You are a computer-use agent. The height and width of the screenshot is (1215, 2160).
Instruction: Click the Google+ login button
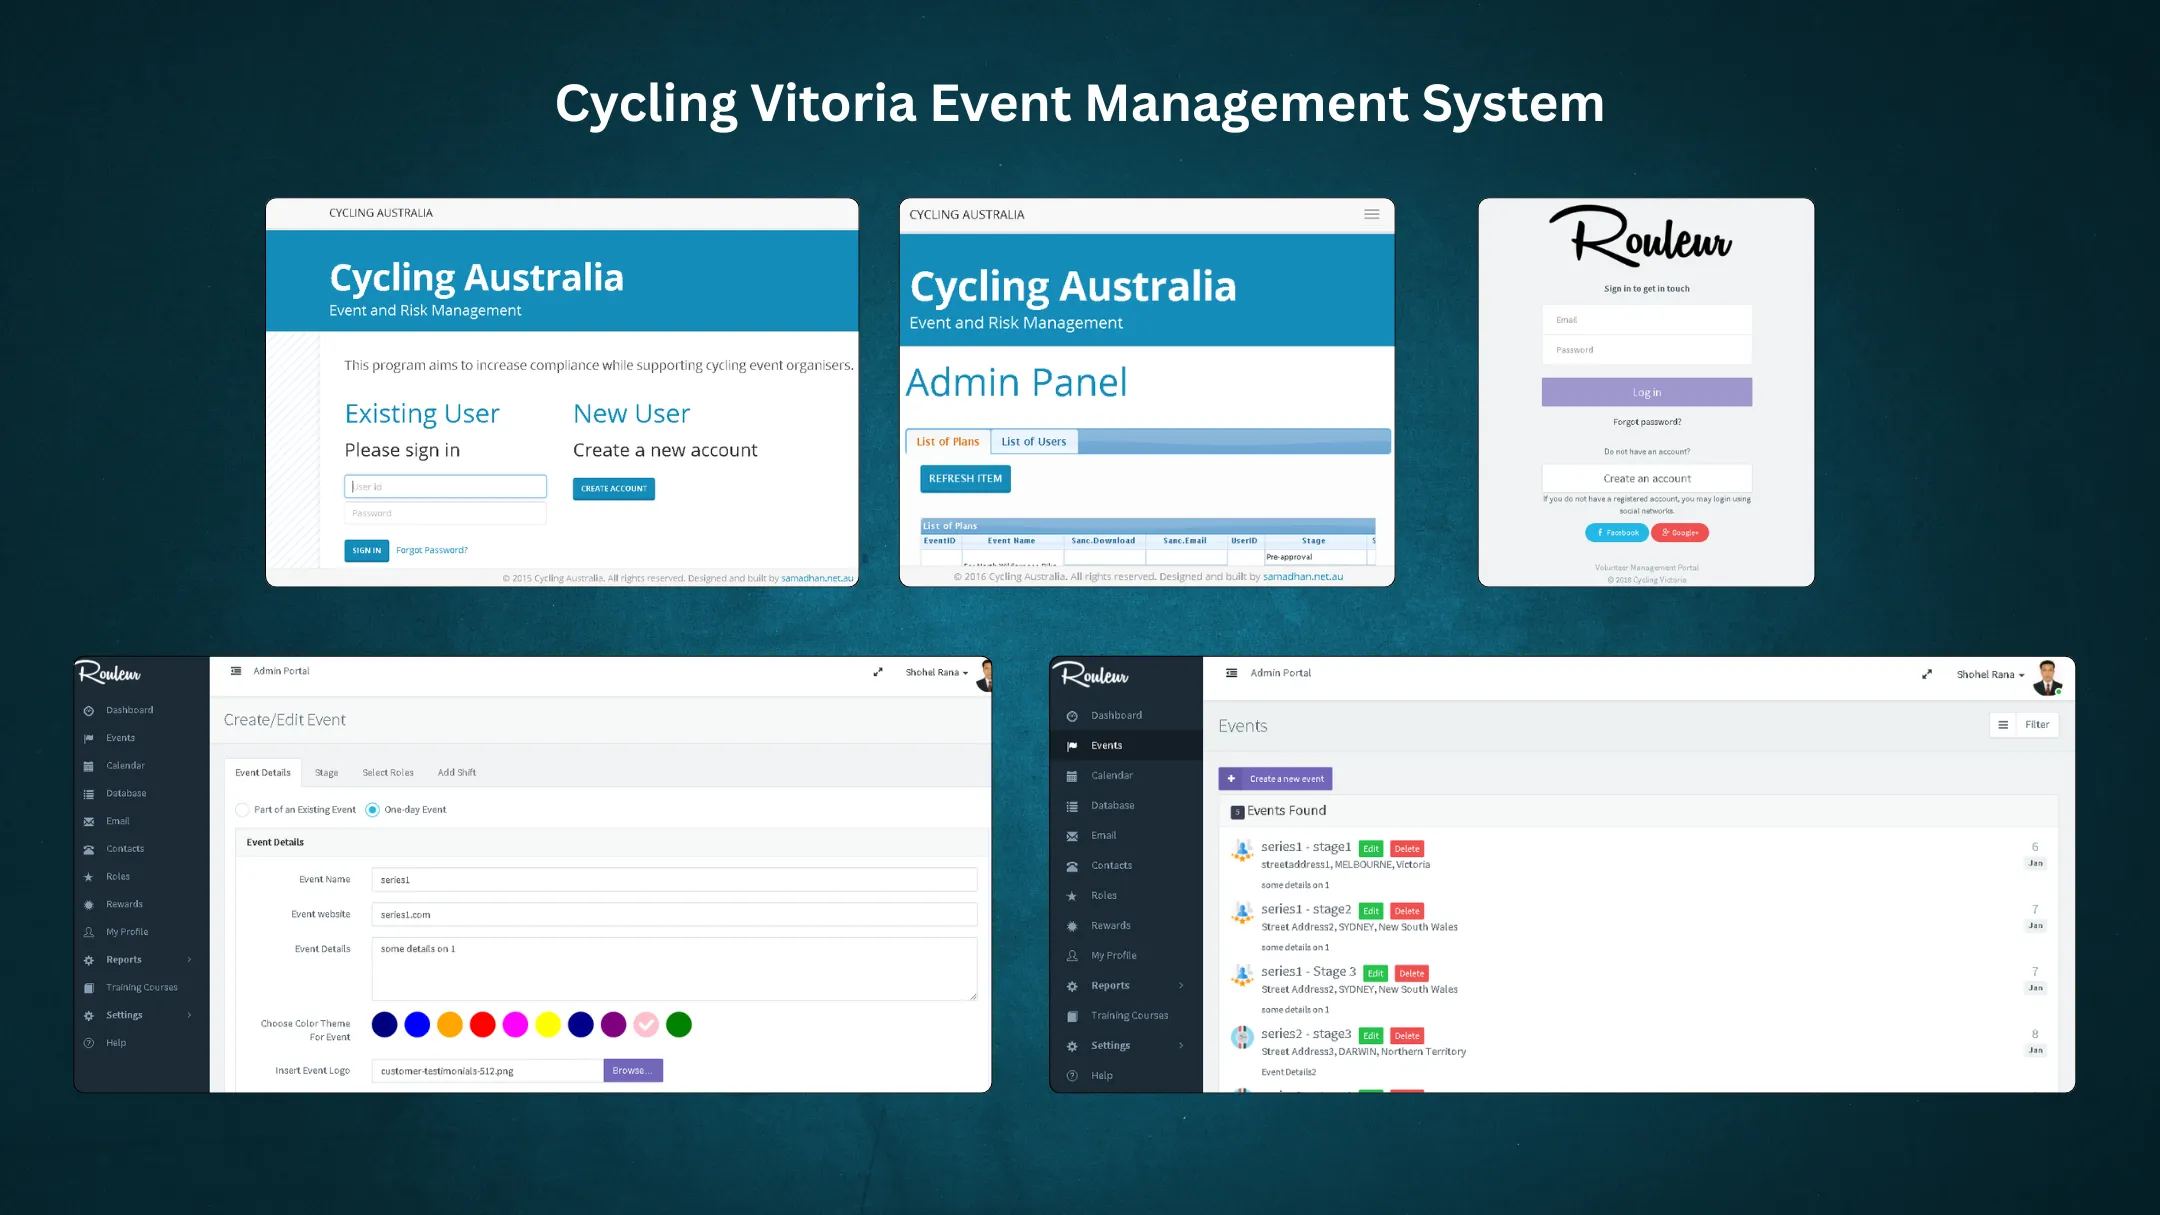[1680, 533]
